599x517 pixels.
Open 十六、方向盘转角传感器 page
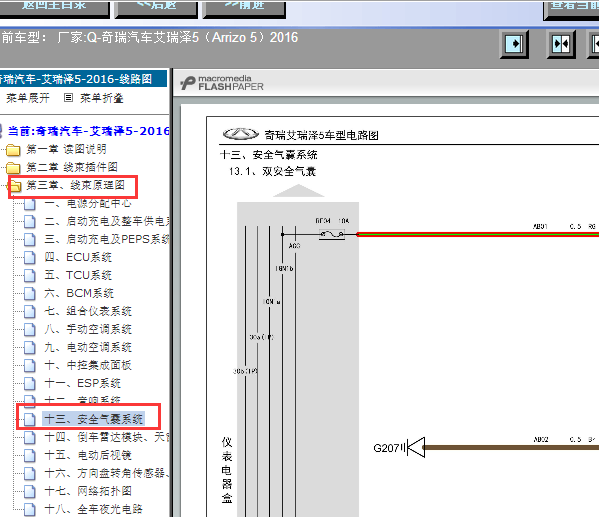point(107,473)
